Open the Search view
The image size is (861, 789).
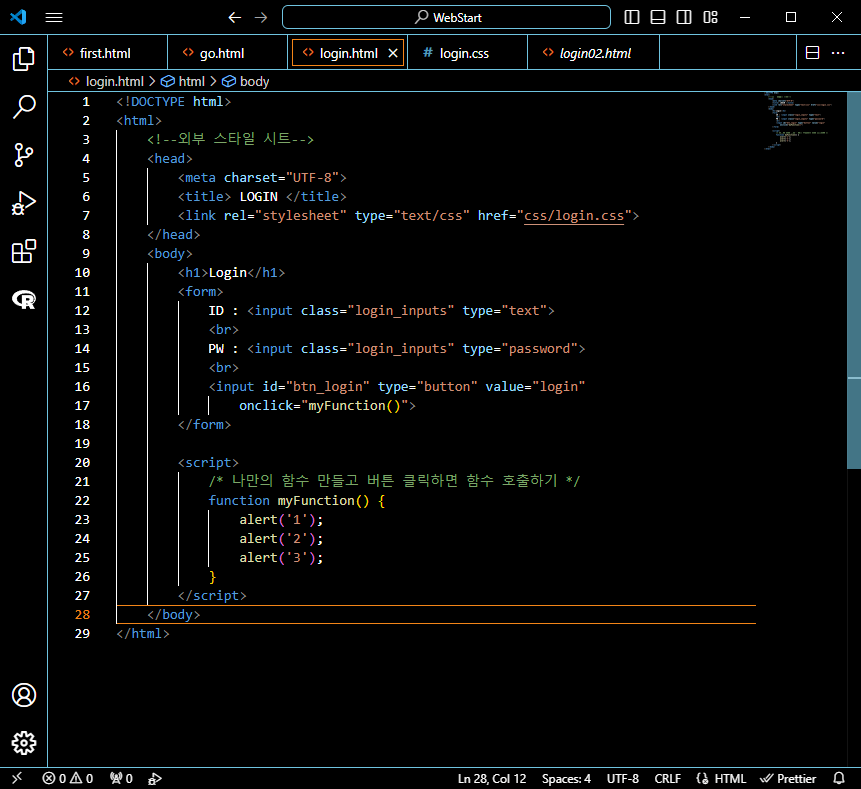click(x=24, y=107)
